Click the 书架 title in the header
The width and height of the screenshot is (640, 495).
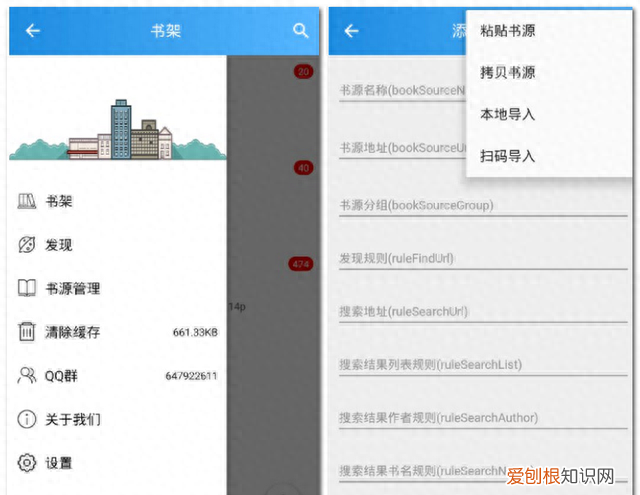[x=166, y=31]
